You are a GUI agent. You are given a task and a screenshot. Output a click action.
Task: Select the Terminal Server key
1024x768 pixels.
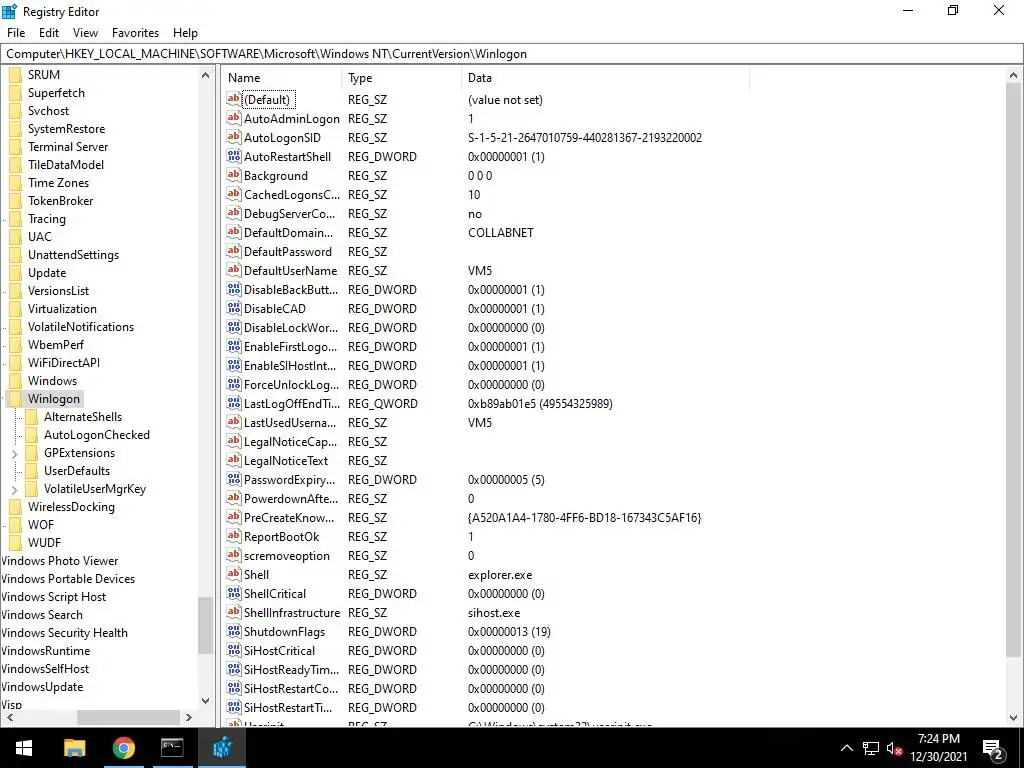coord(68,147)
